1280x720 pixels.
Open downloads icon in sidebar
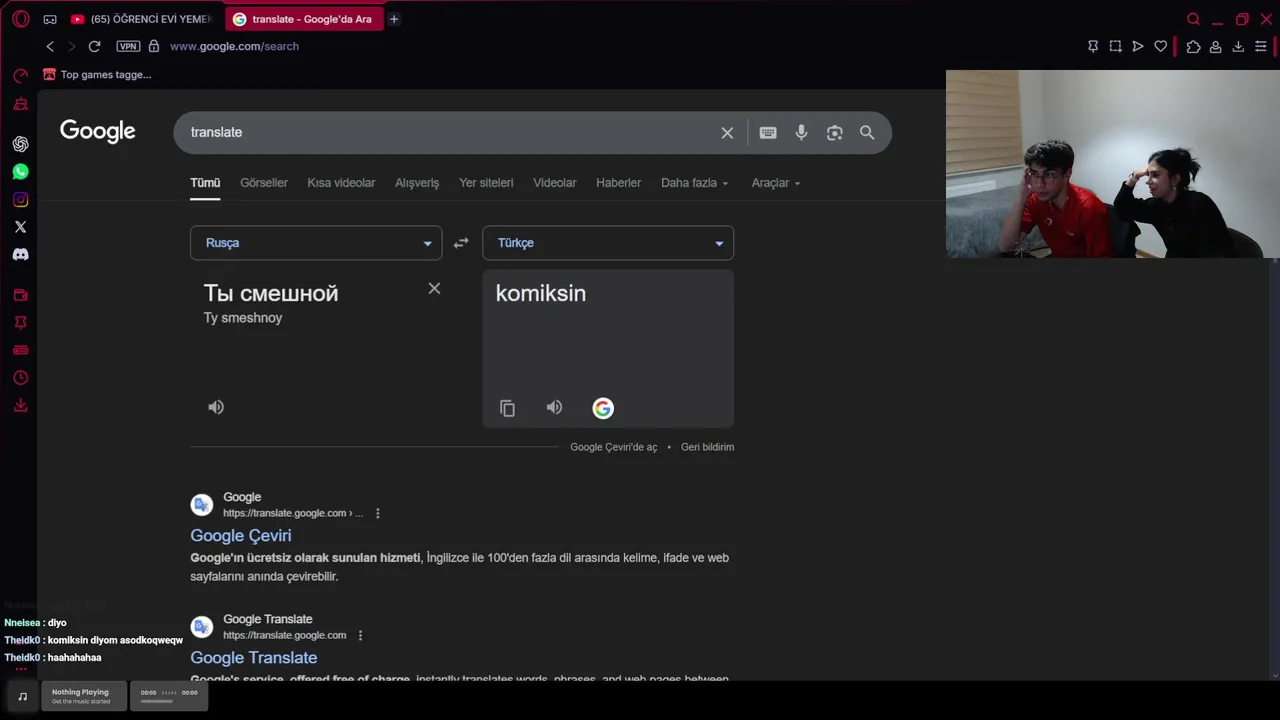(20, 405)
